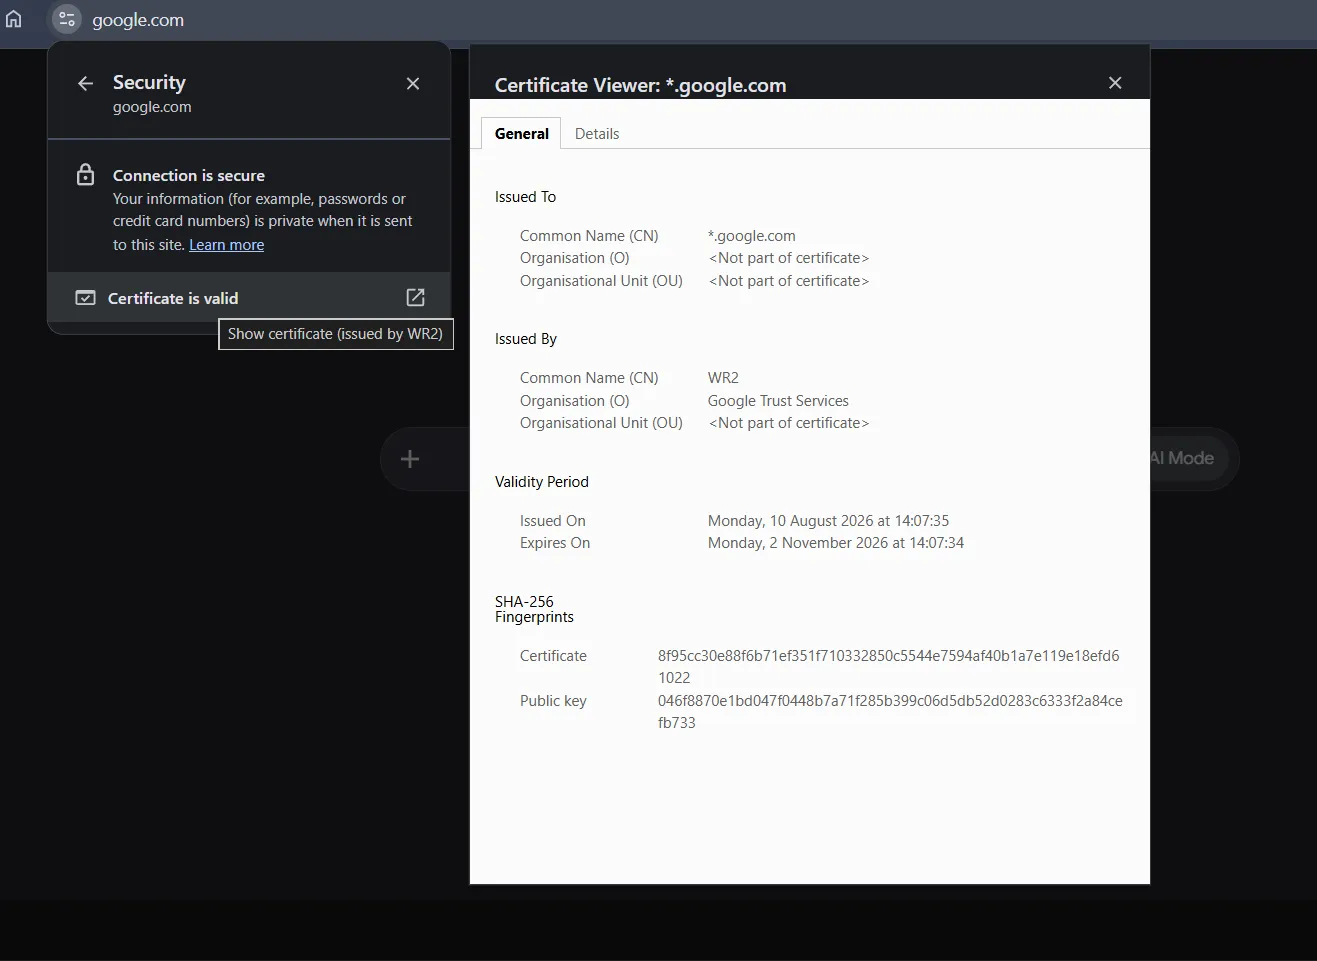
Task: Follow the Learn more link
Action: [226, 245]
